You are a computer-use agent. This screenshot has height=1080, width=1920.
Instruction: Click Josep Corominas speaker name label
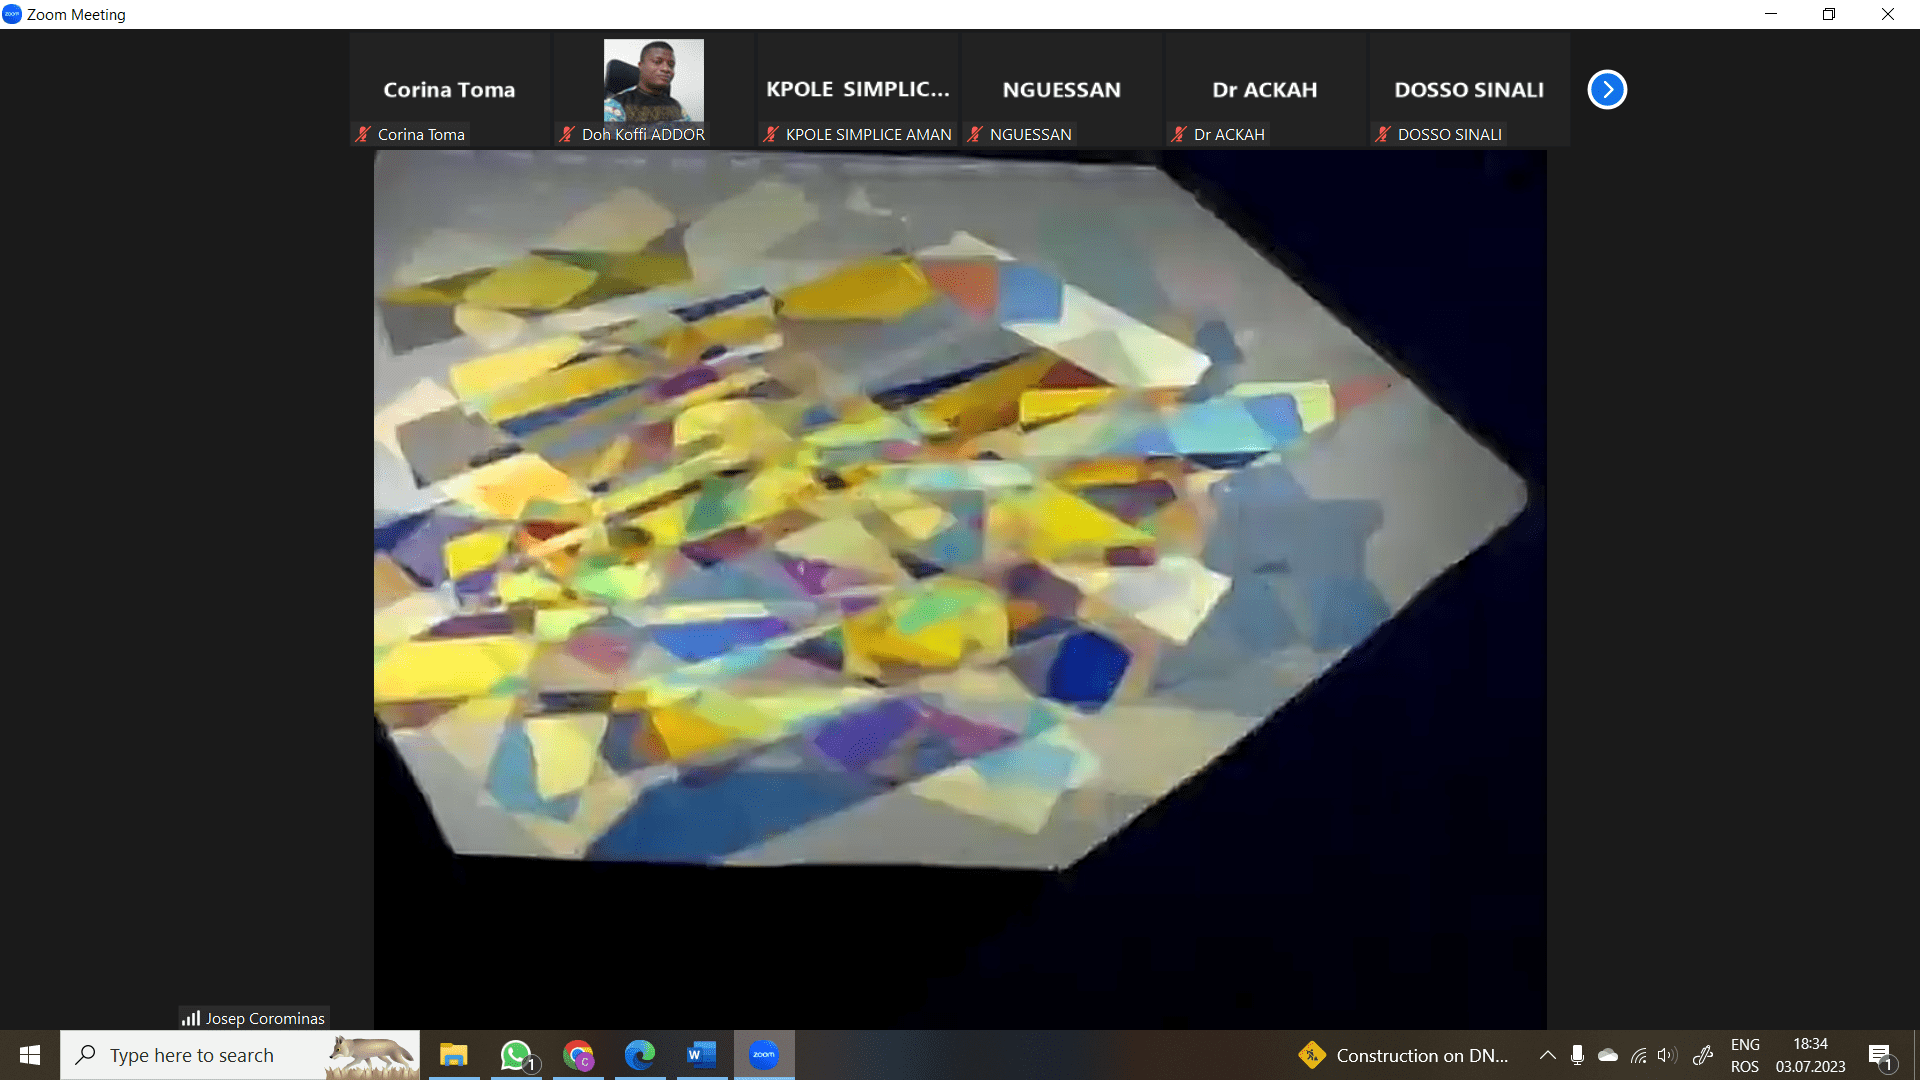tap(265, 1018)
